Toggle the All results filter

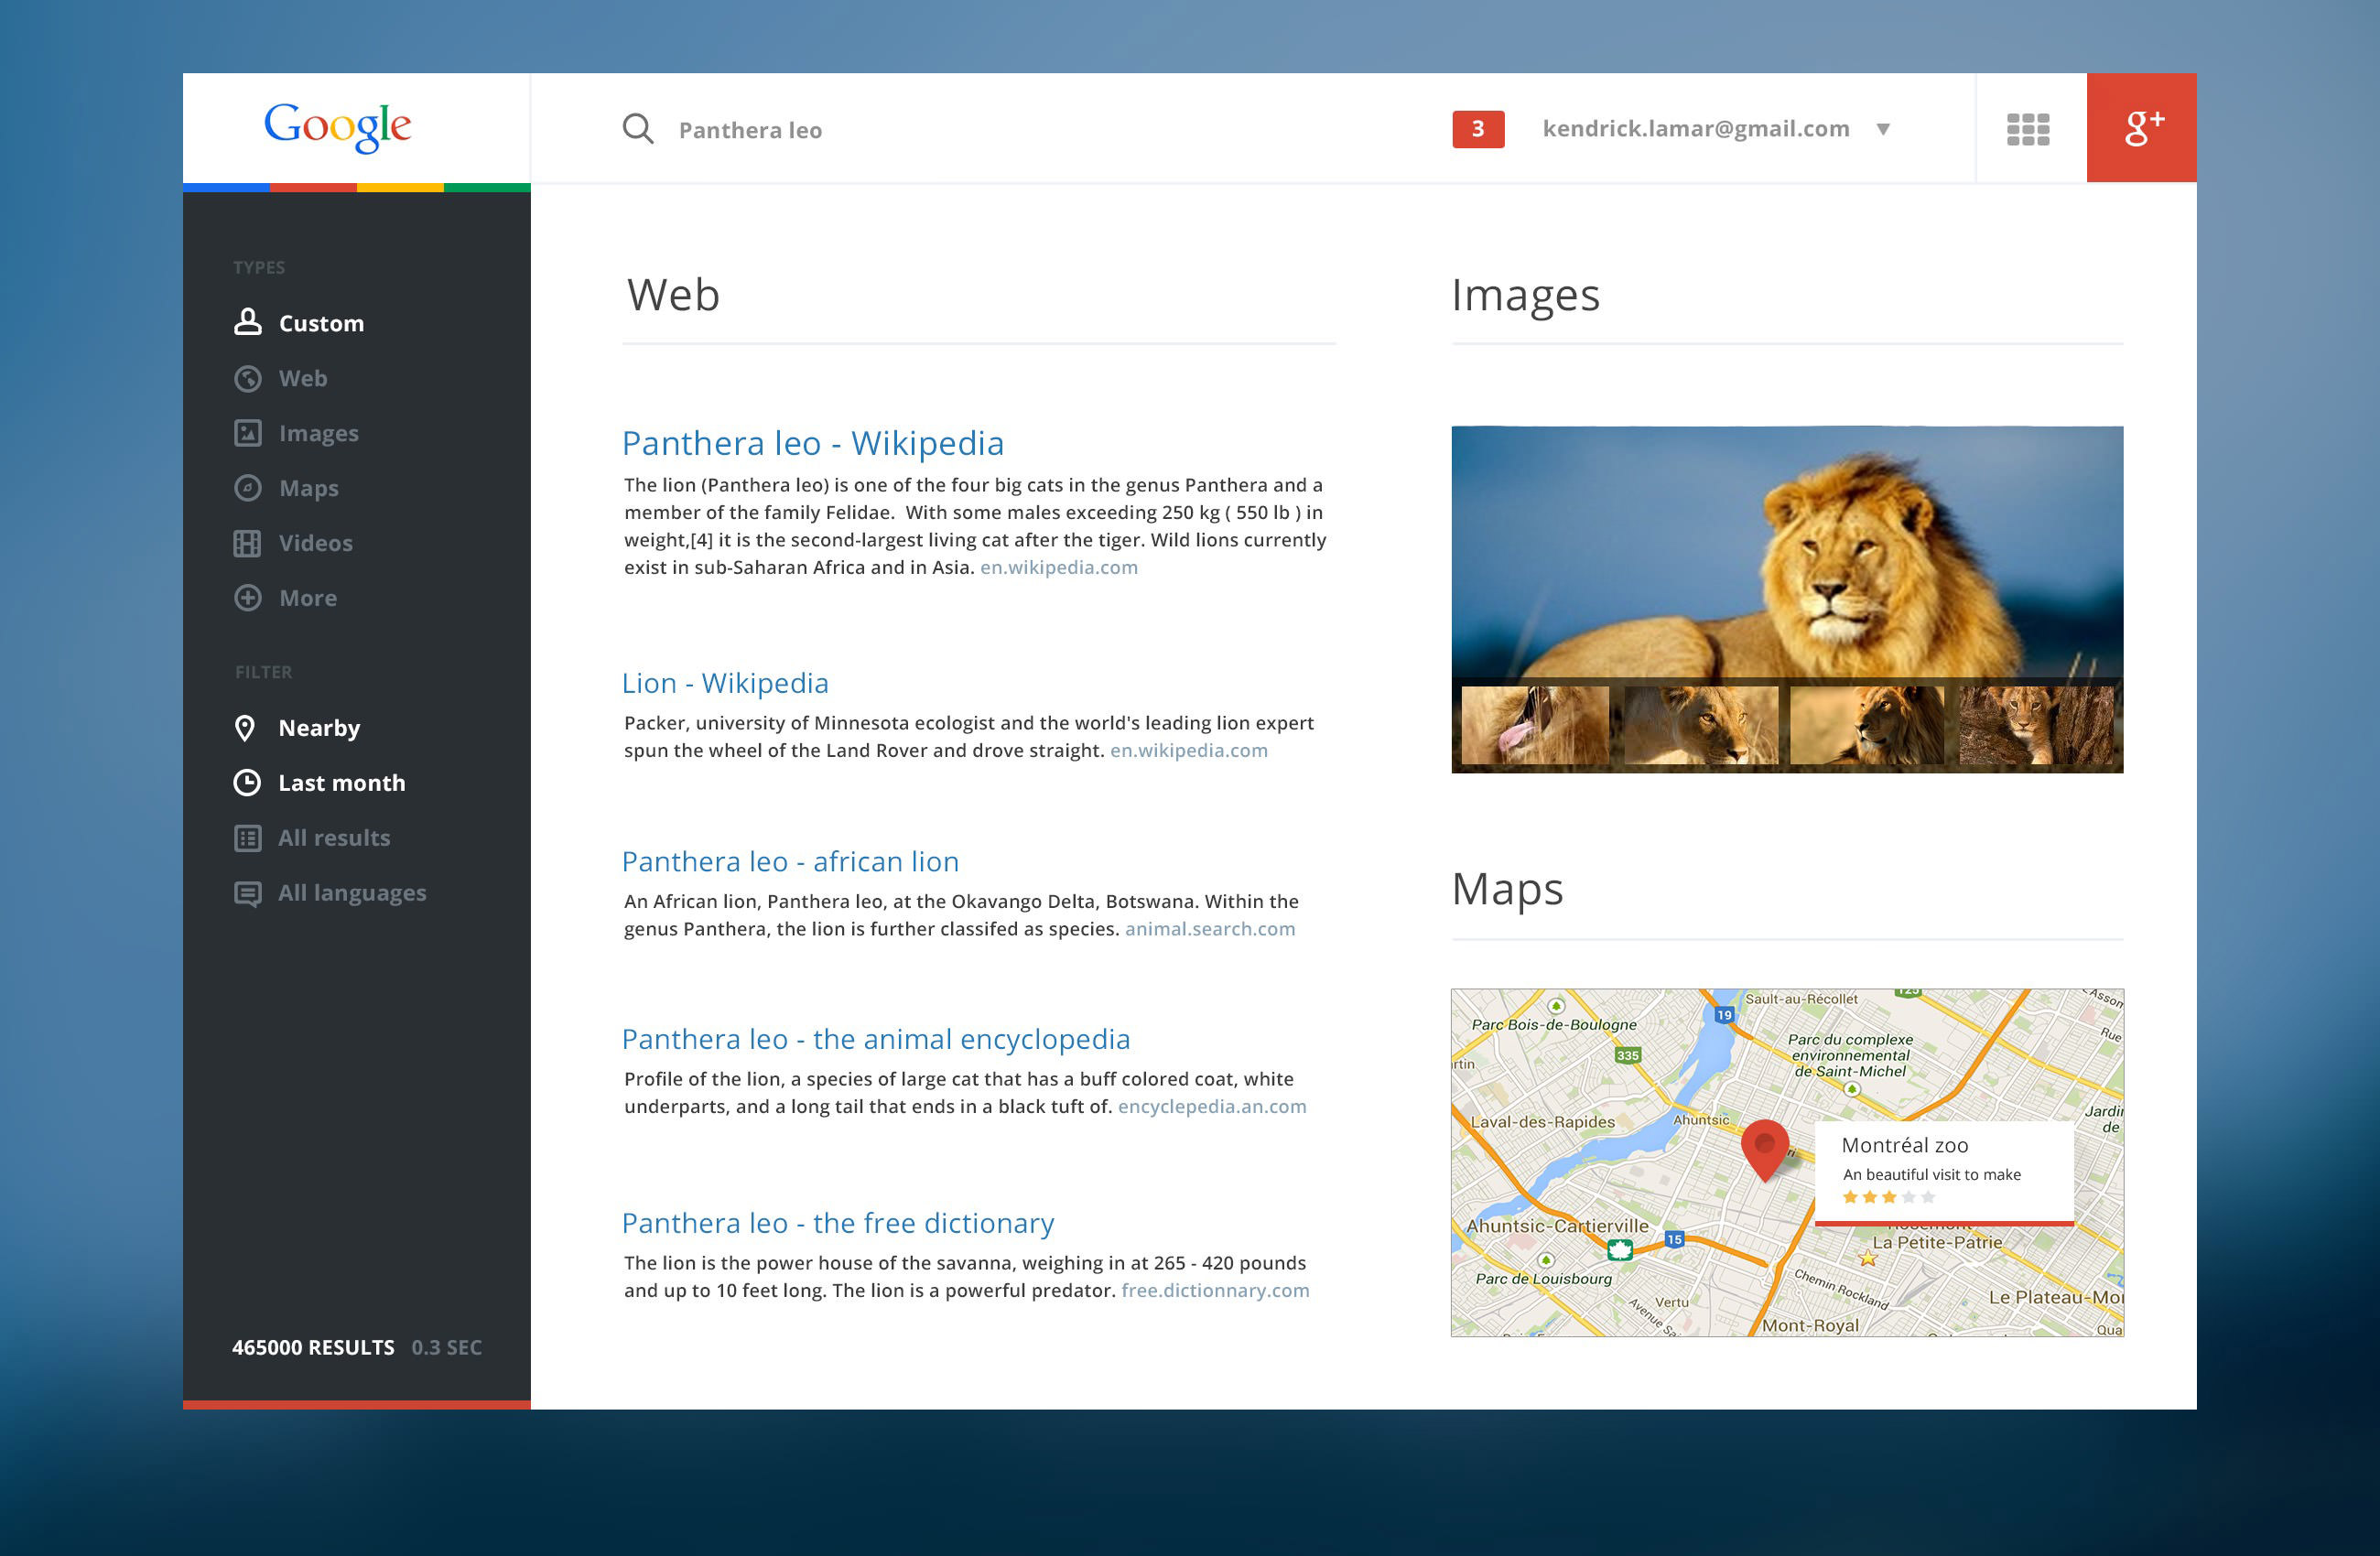[312, 838]
